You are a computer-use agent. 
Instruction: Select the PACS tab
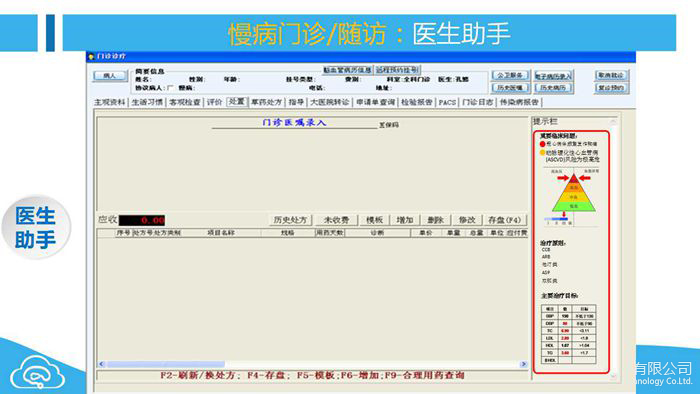click(447, 102)
